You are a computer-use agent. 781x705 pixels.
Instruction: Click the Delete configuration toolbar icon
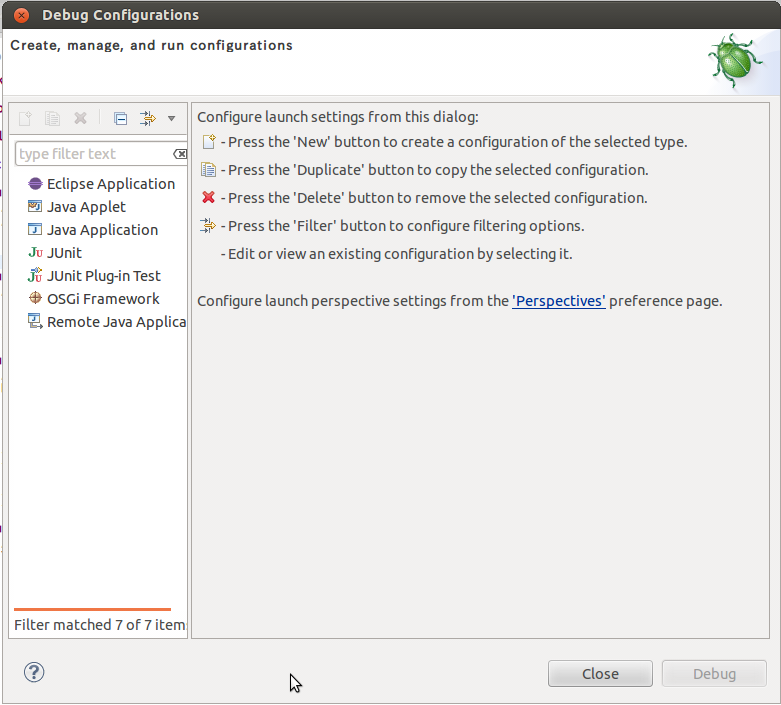[80, 119]
